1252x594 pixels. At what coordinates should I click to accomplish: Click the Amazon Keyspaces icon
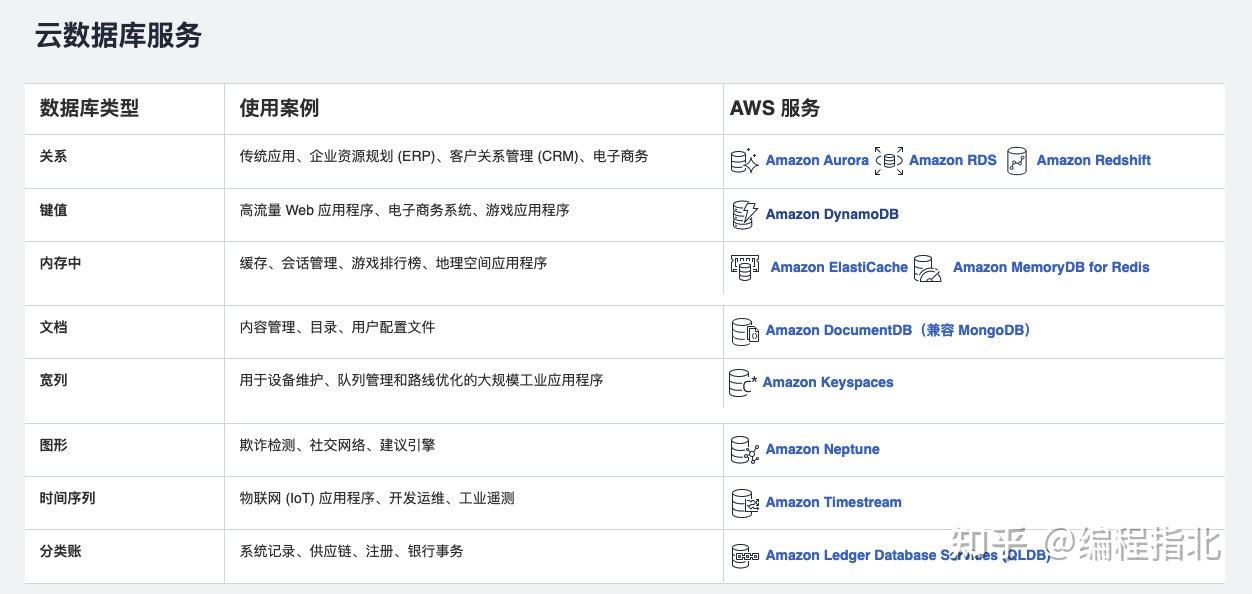(x=742, y=383)
